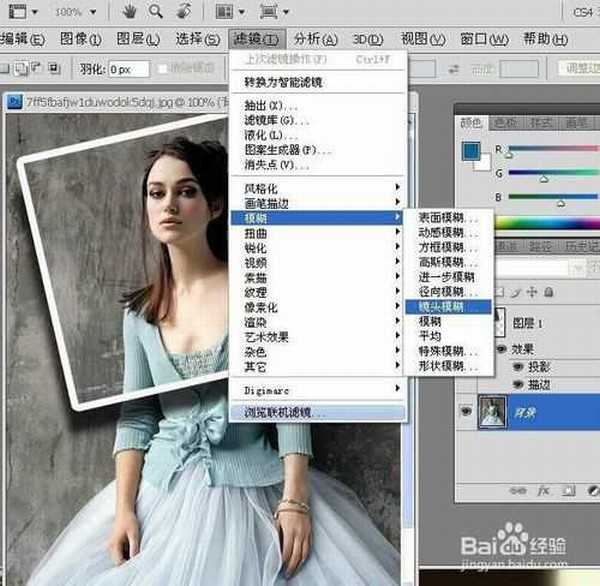Open the 图像(I) menu
Viewport: 600px width, 586px height.
click(80, 39)
